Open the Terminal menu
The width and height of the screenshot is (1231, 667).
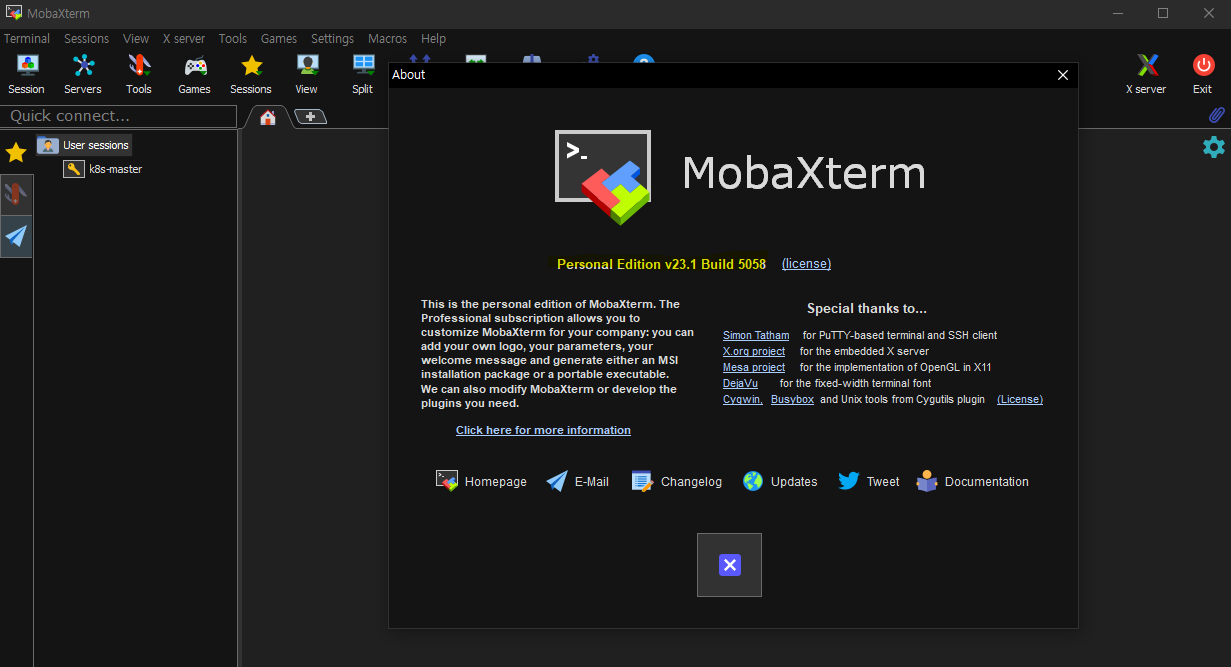point(27,39)
